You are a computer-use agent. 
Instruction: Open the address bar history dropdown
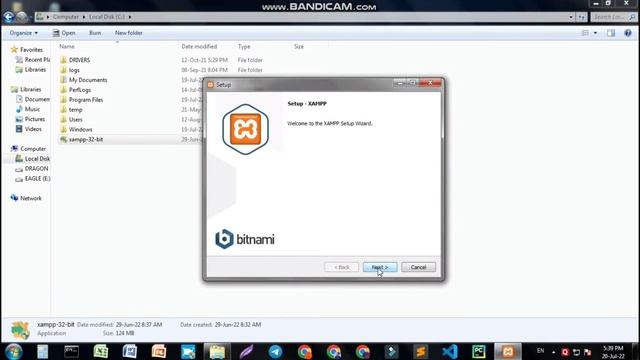[571, 17]
